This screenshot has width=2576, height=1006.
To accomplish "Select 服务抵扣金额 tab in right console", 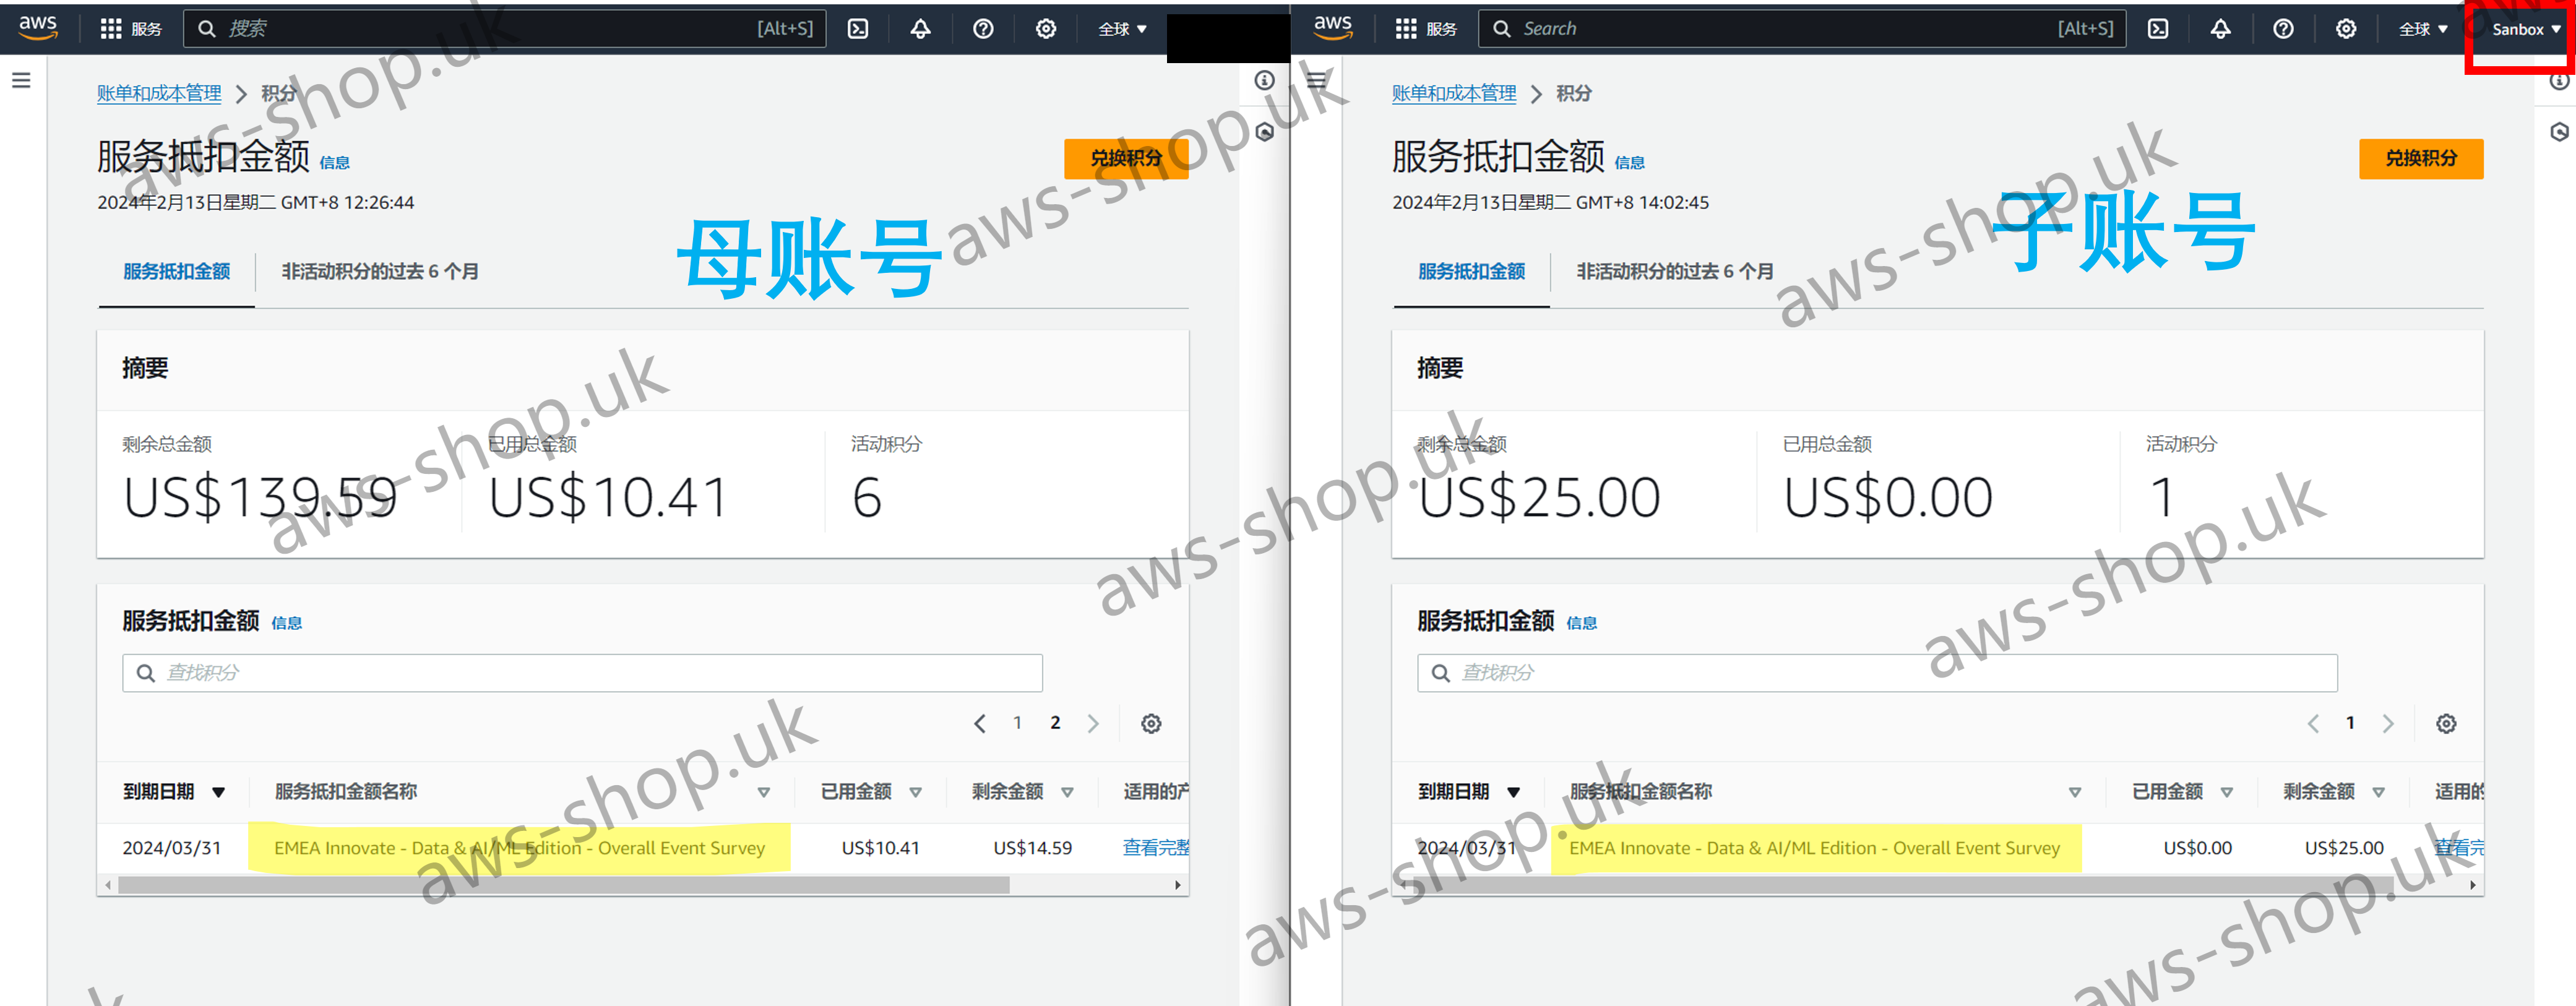I will 1471,271.
